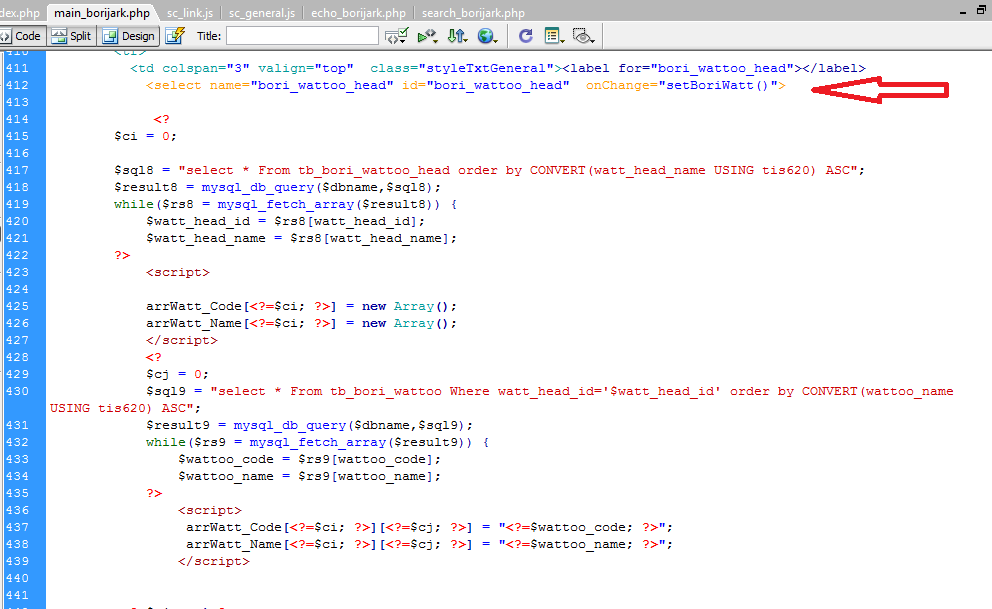
Task: Click the '?>' closing tag on line 422
Action: tap(122, 255)
